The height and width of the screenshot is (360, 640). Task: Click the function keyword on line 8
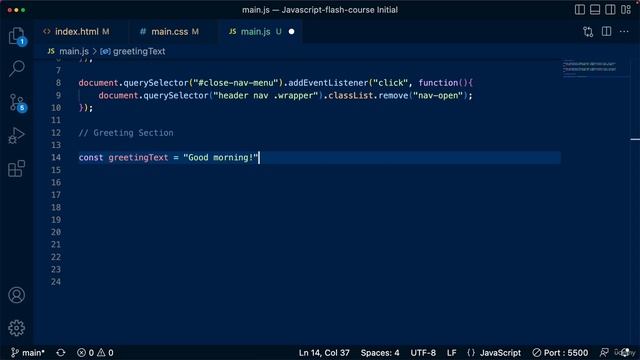point(438,83)
